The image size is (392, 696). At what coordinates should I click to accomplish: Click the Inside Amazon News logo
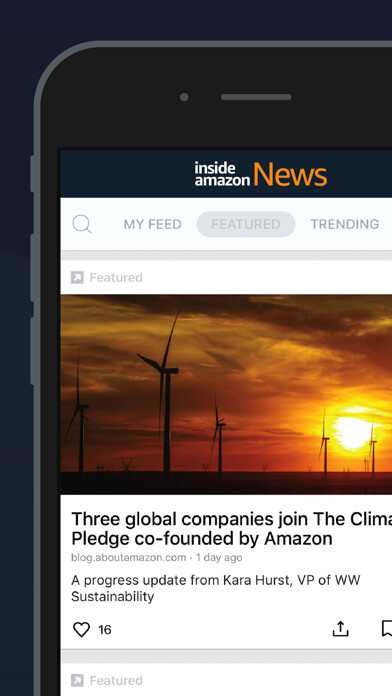tap(261, 174)
